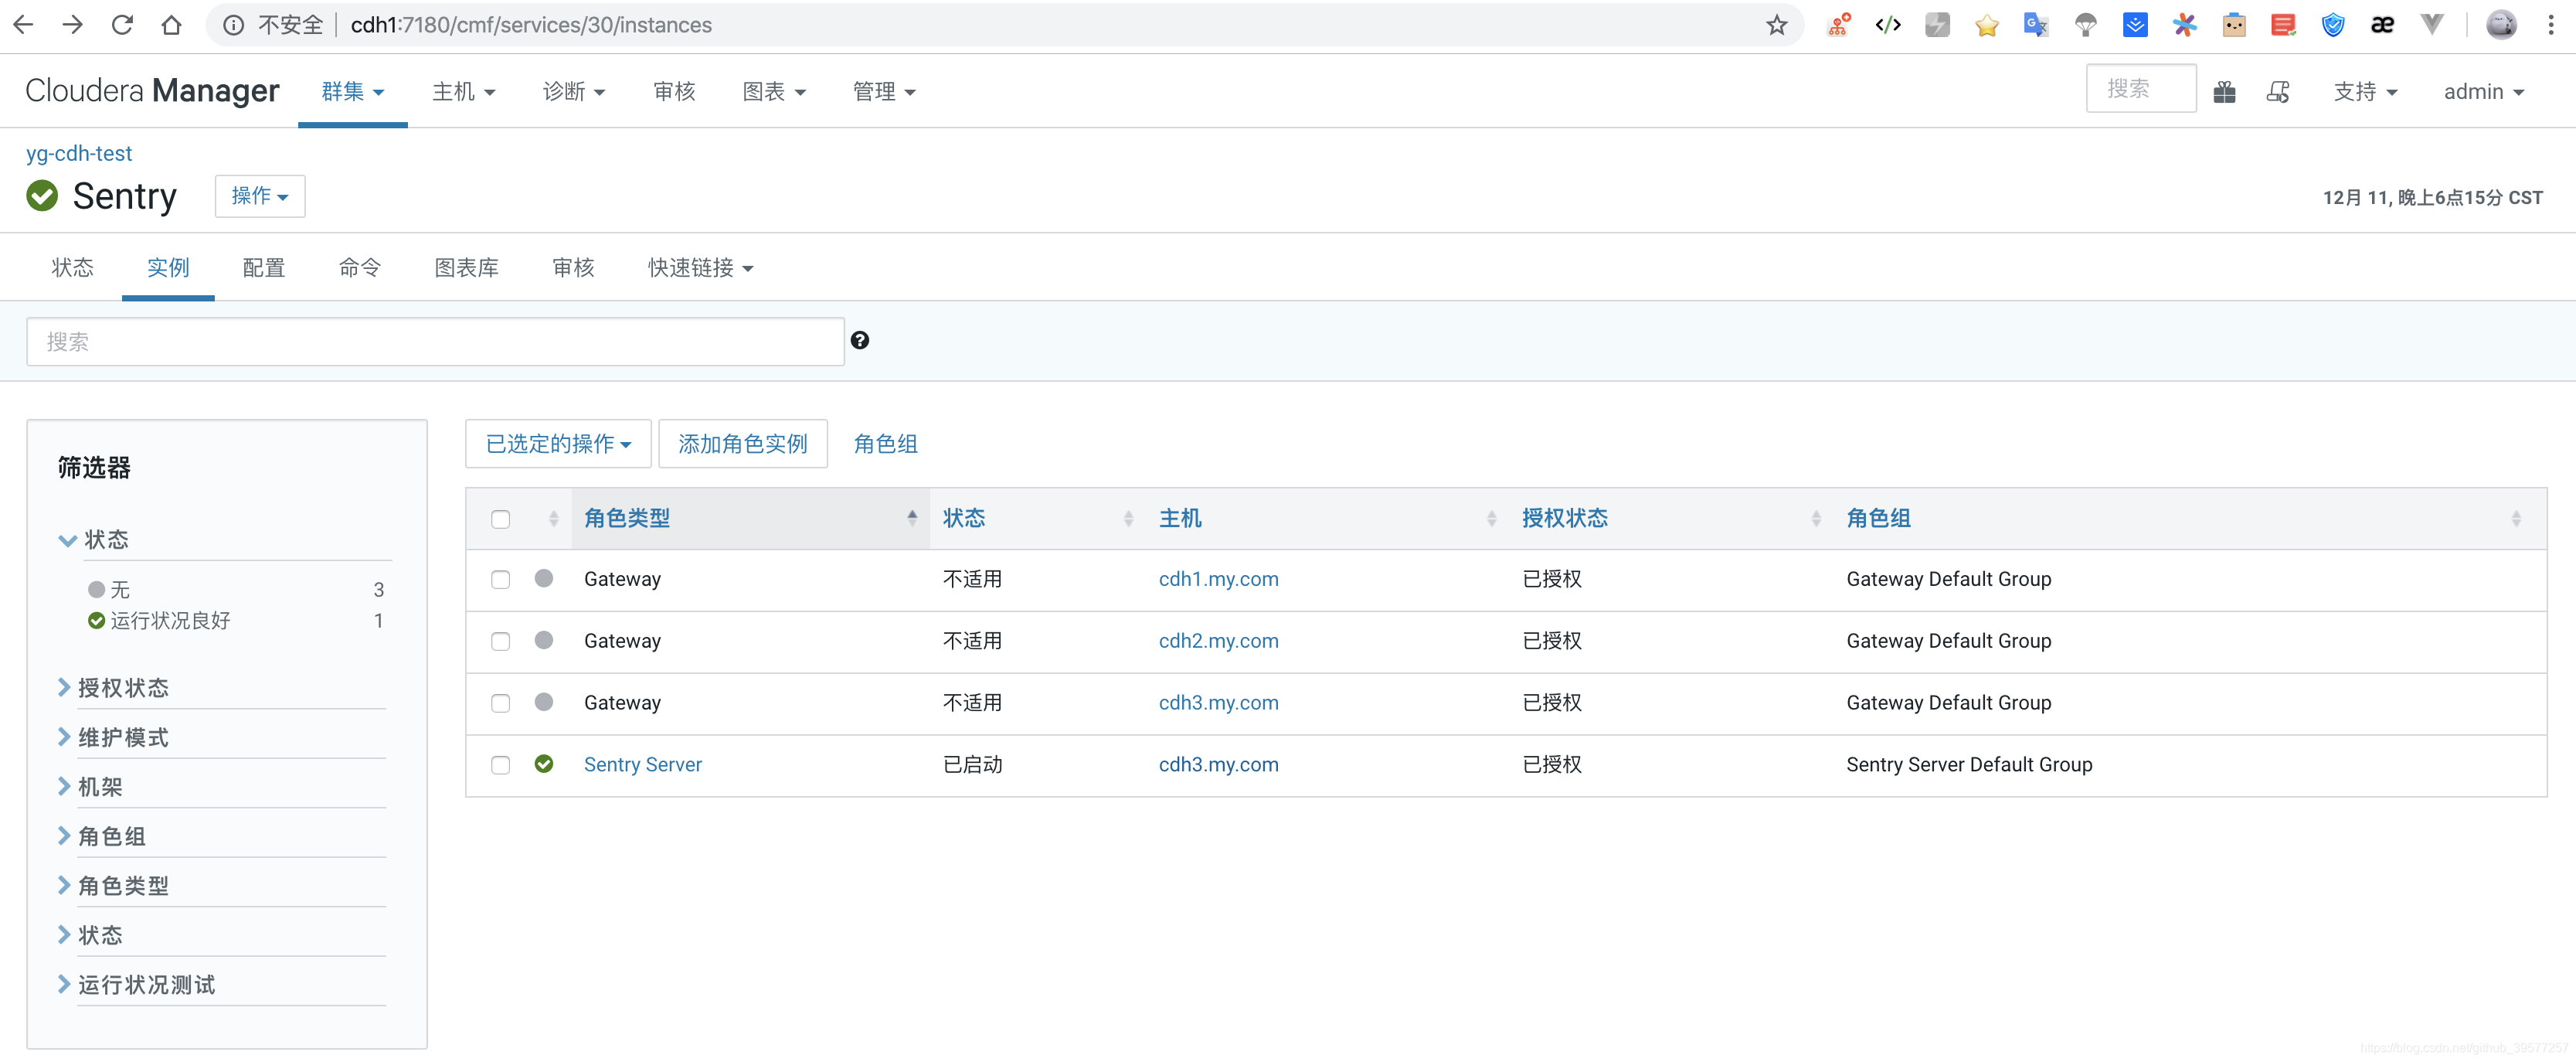The height and width of the screenshot is (1062, 2576).
Task: Open the browser home page
Action: tap(171, 25)
